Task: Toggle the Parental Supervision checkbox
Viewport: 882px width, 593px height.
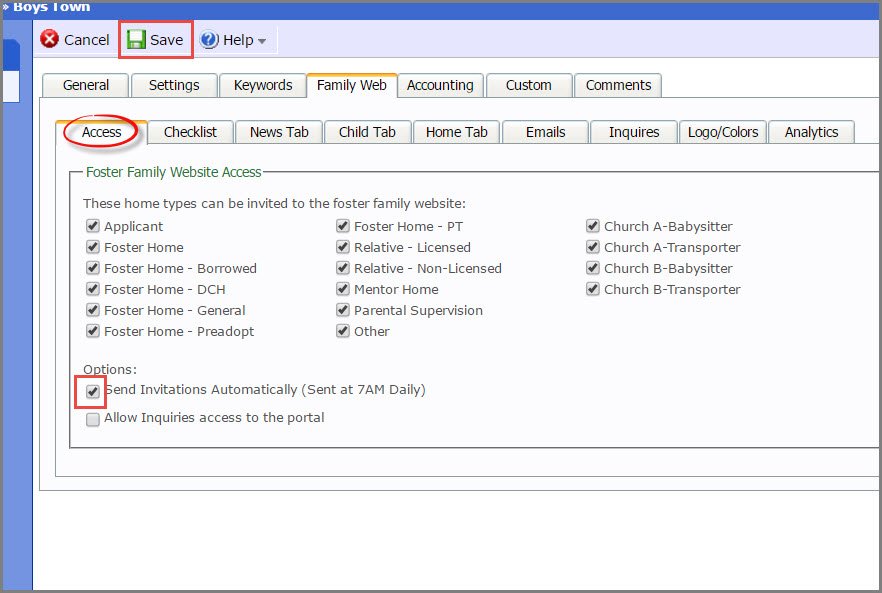Action: (343, 310)
